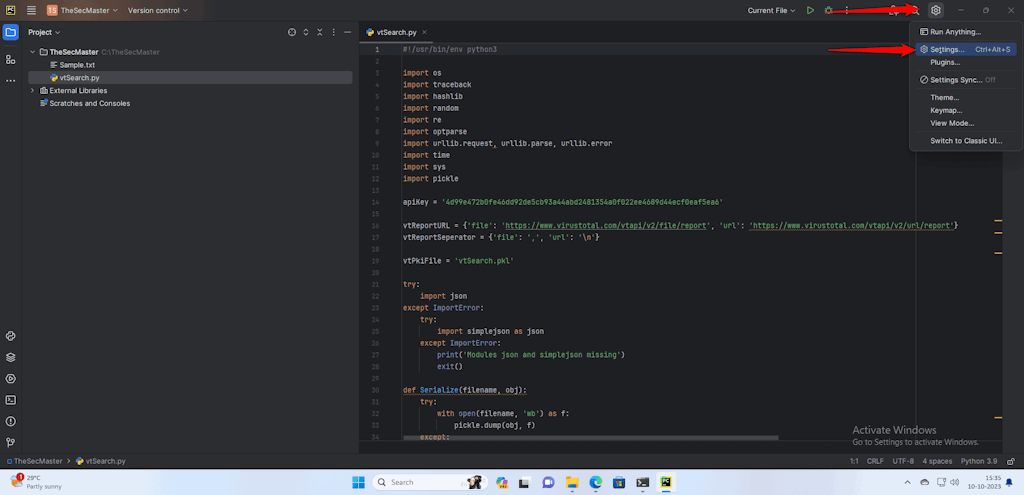Viewport: 1024px width, 495px height.
Task: Expand all in Project panel
Action: (x=306, y=32)
